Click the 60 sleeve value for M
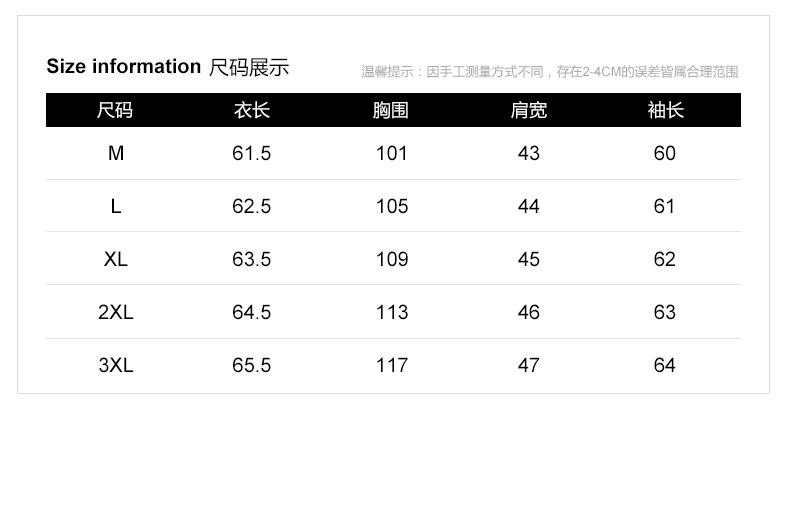 pos(665,153)
